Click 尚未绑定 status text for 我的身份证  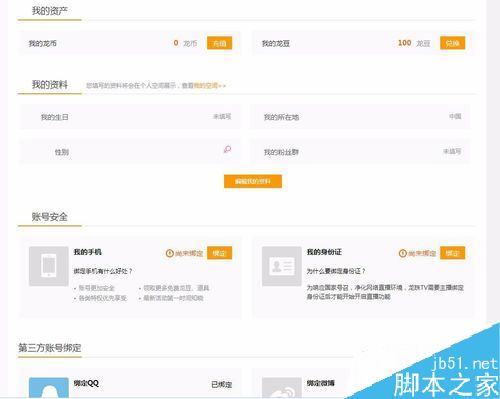(x=422, y=254)
